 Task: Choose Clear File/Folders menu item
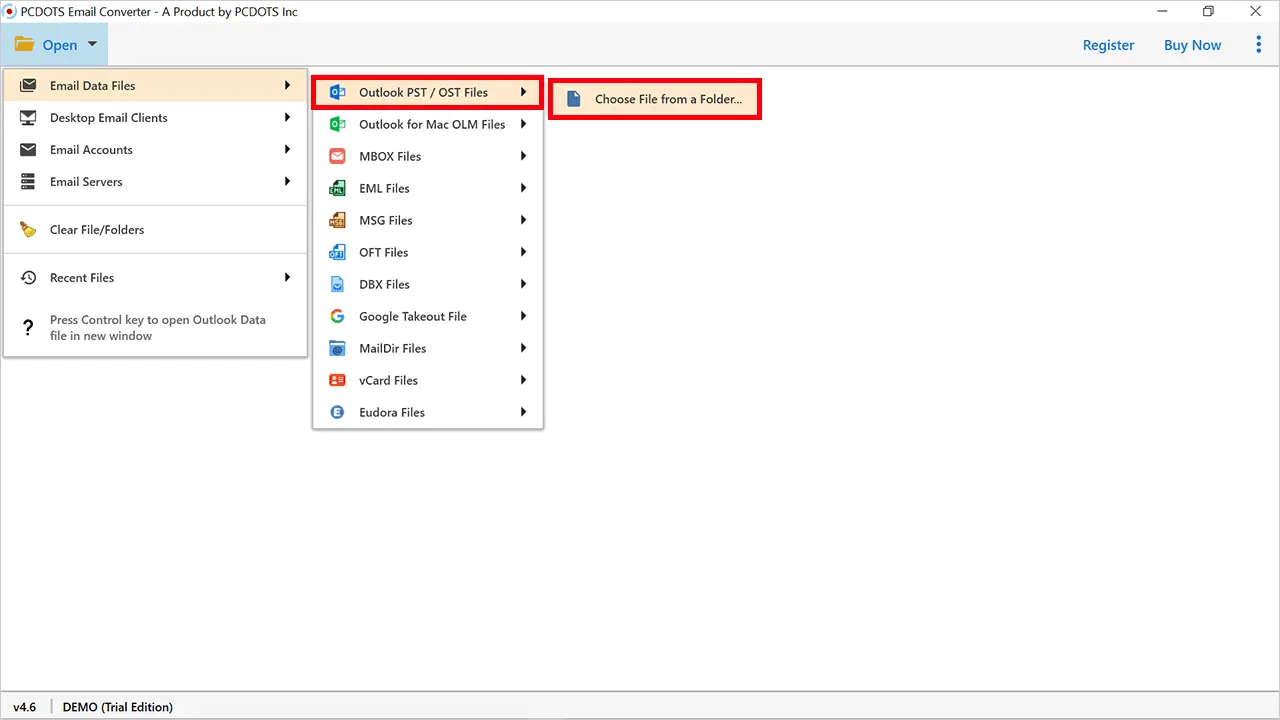[x=155, y=230]
